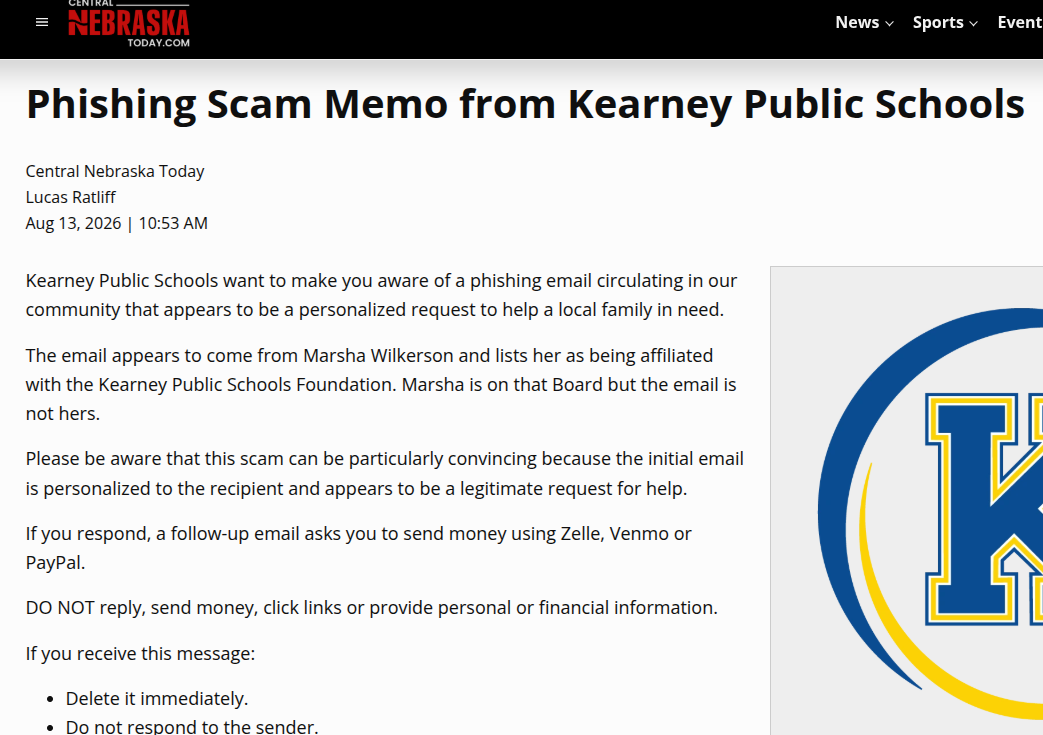
Task: Click the Central Nebraska Today logo
Action: pos(129,24)
